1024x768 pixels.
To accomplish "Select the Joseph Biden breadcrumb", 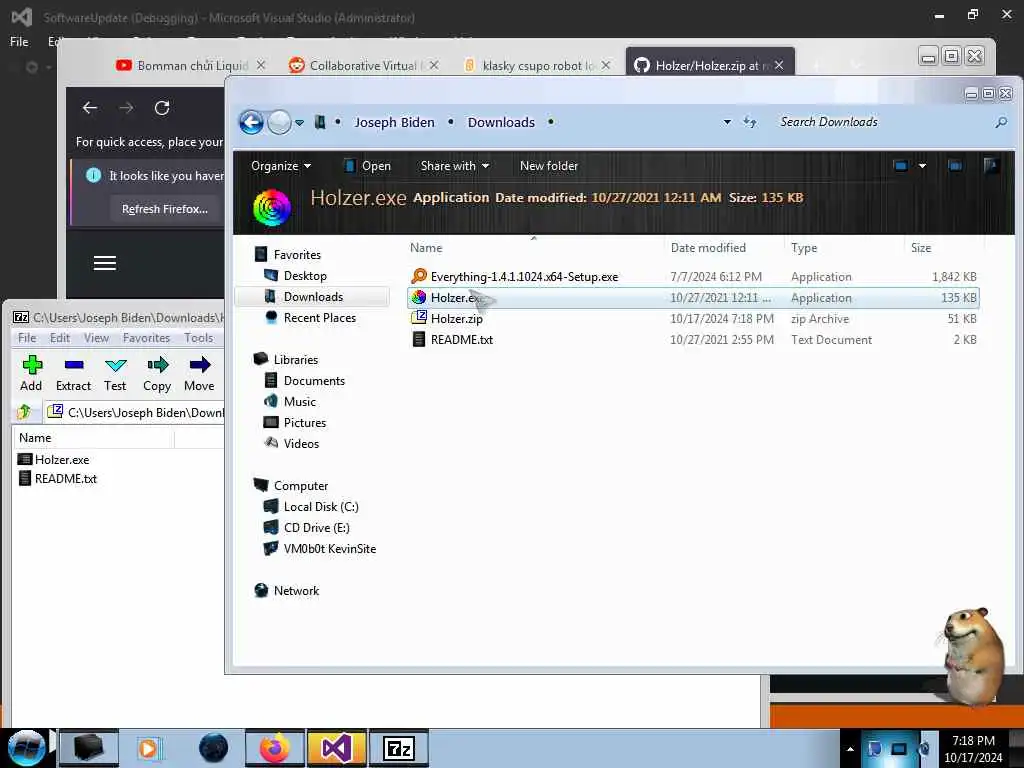I will pyautogui.click(x=394, y=122).
